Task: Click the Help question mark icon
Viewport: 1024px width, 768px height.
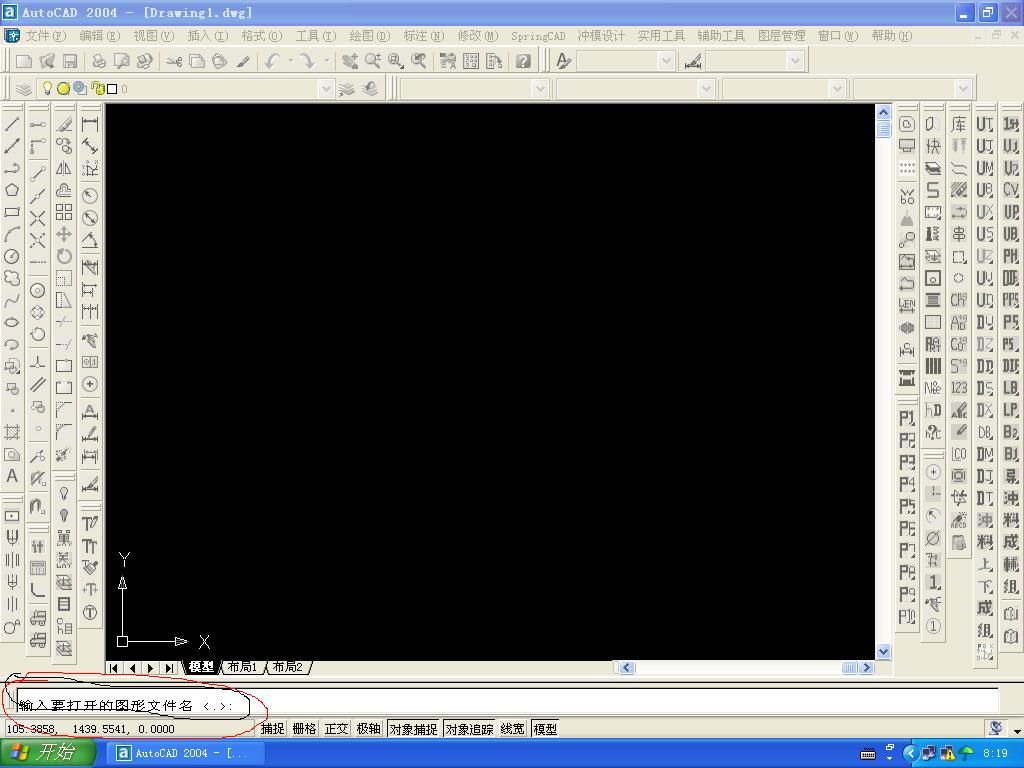Action: pos(523,61)
